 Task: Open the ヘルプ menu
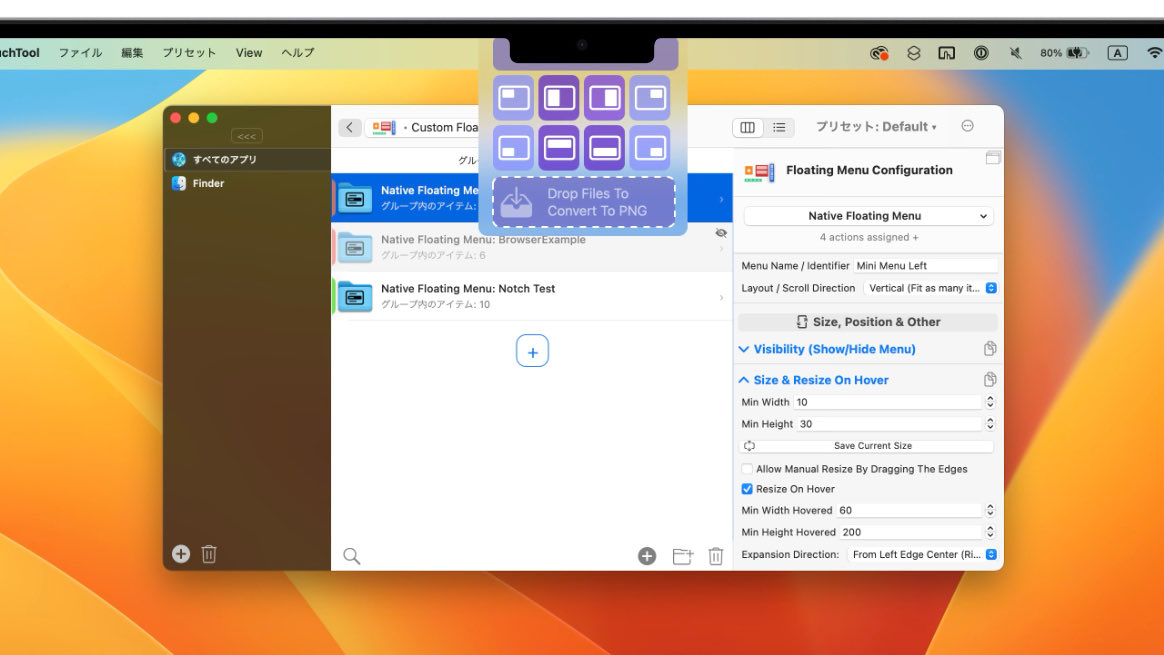point(298,53)
